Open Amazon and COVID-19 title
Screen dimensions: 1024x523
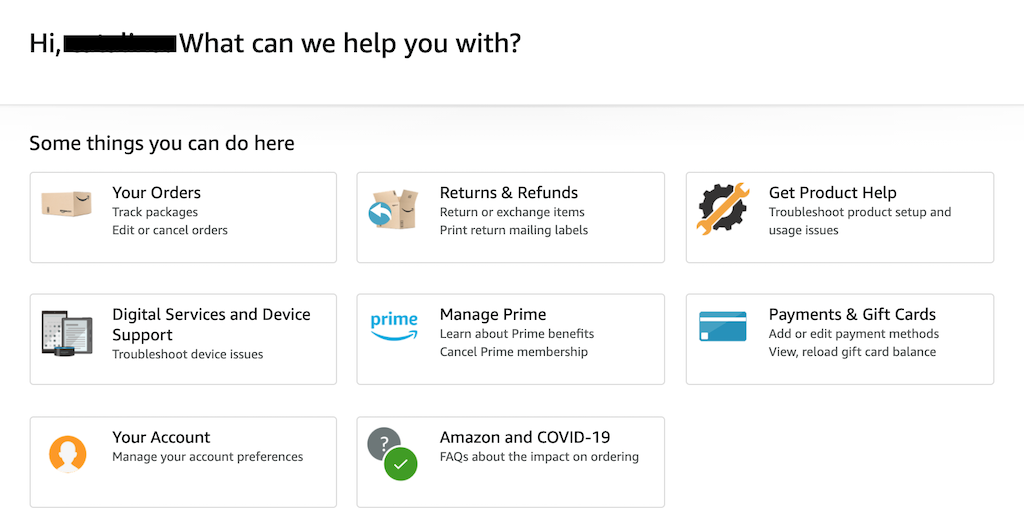(x=525, y=437)
